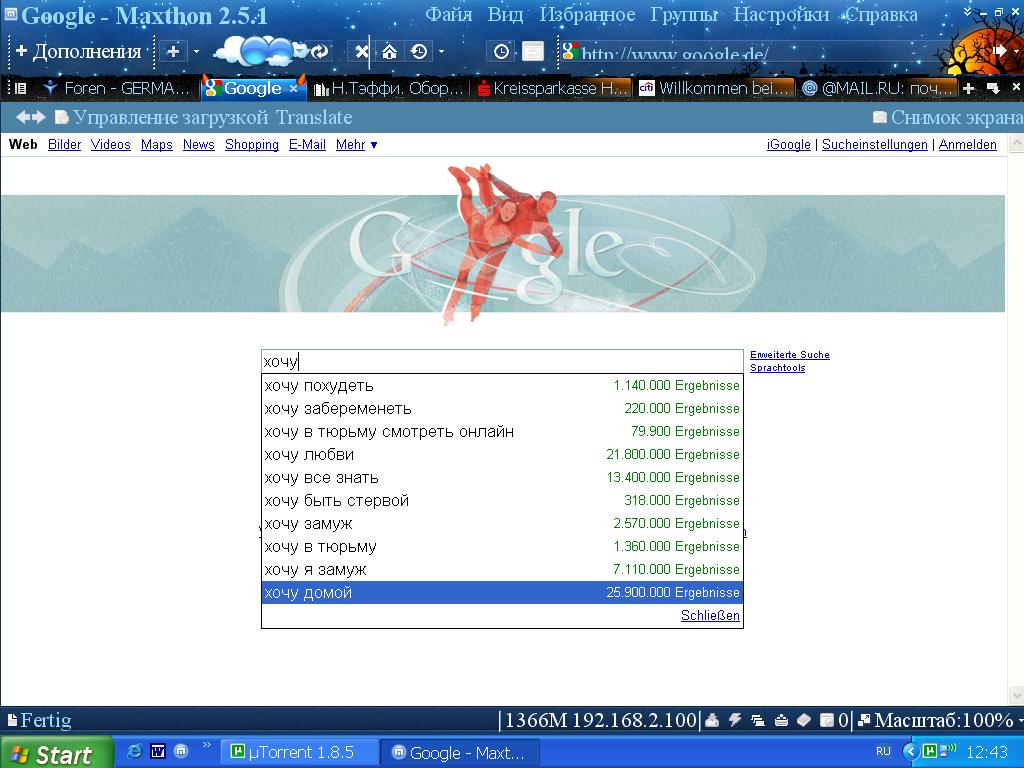
Task: Click the printer-like status bar icon
Action: click(x=781, y=720)
